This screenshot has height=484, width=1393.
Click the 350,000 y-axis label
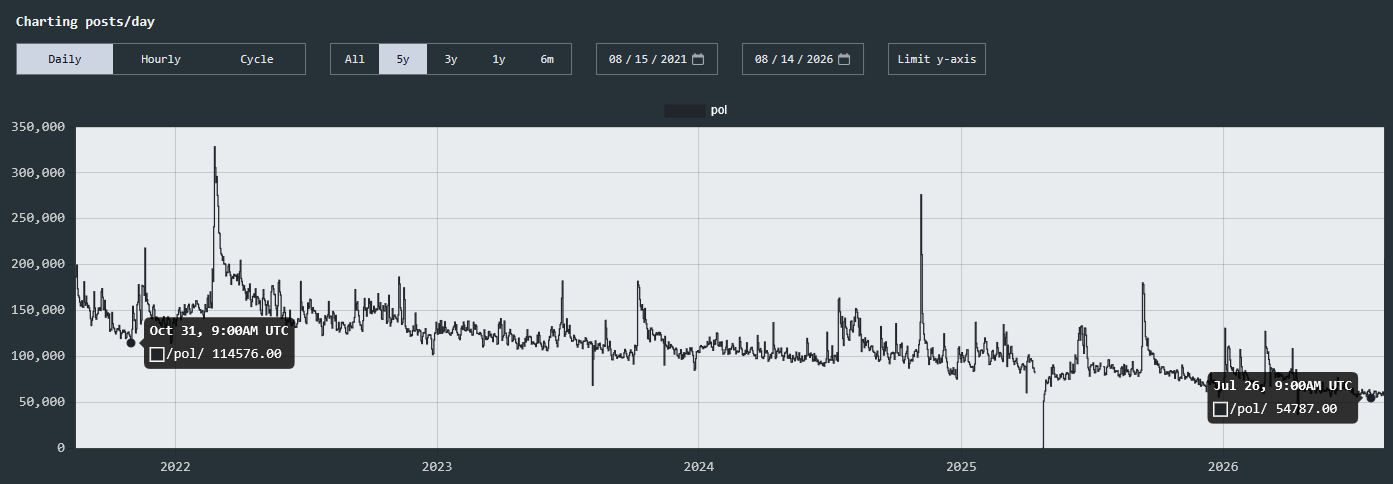[x=37, y=127]
